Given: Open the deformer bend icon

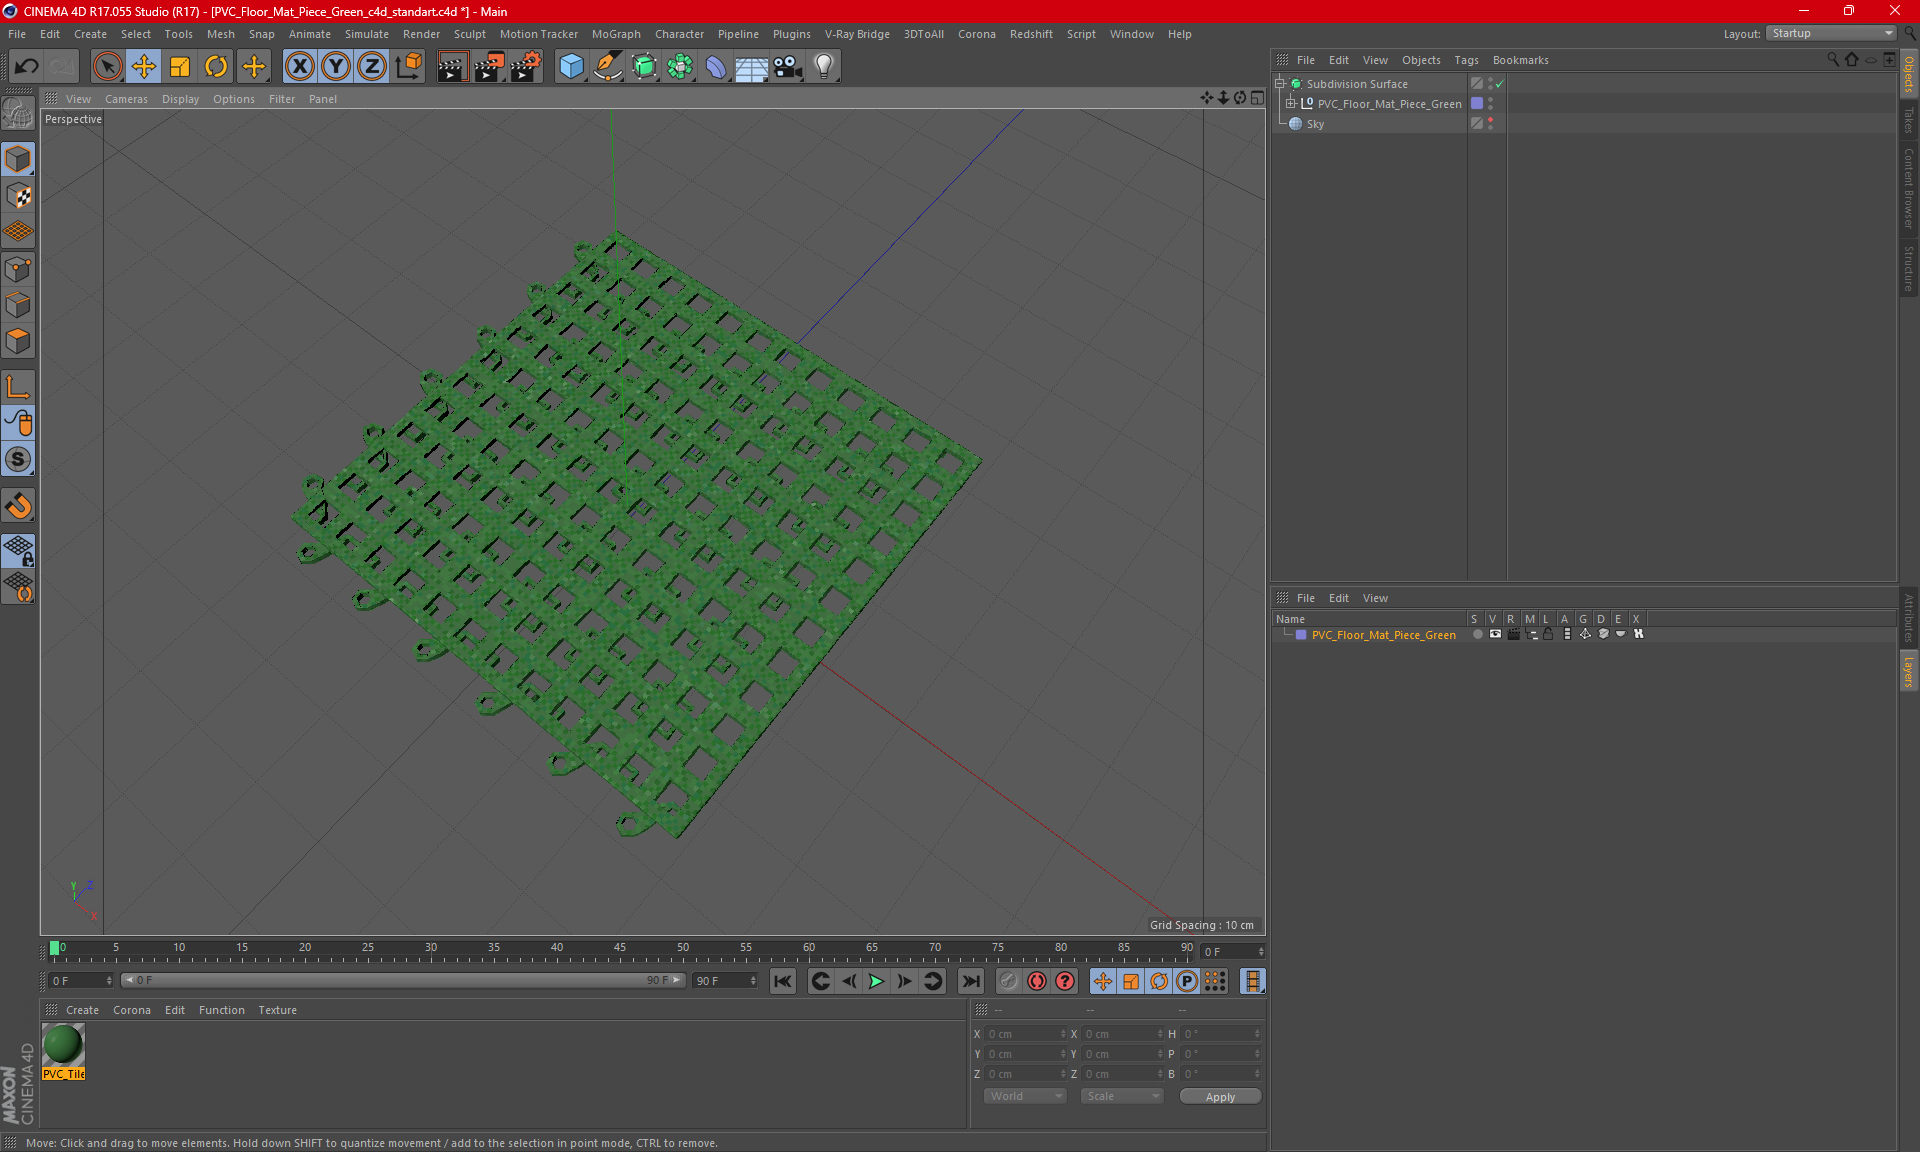Looking at the screenshot, I should [x=716, y=67].
